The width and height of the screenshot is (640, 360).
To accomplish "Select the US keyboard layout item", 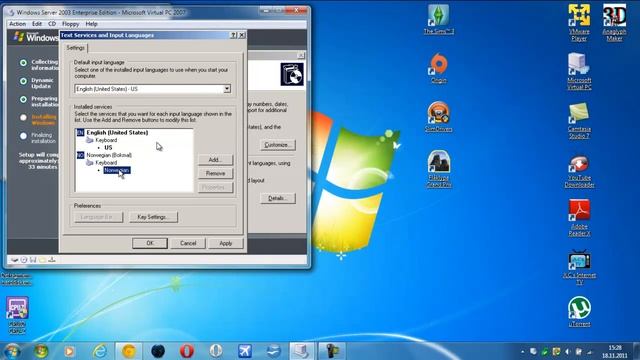I will (108, 147).
